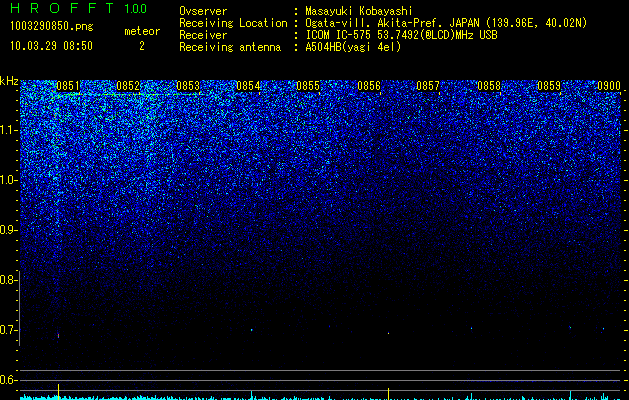Click the yellow detection spike below 0851

pos(59,392)
